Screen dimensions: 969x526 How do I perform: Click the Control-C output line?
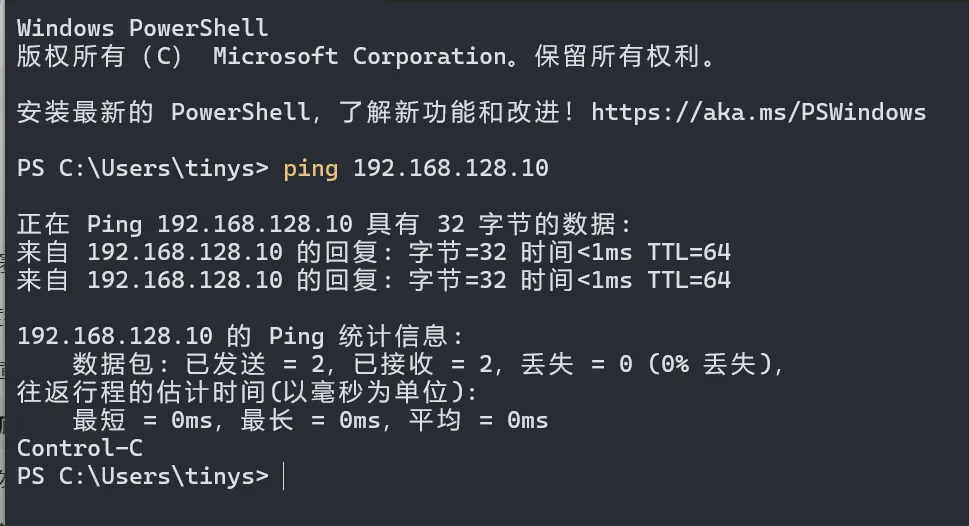(80, 448)
